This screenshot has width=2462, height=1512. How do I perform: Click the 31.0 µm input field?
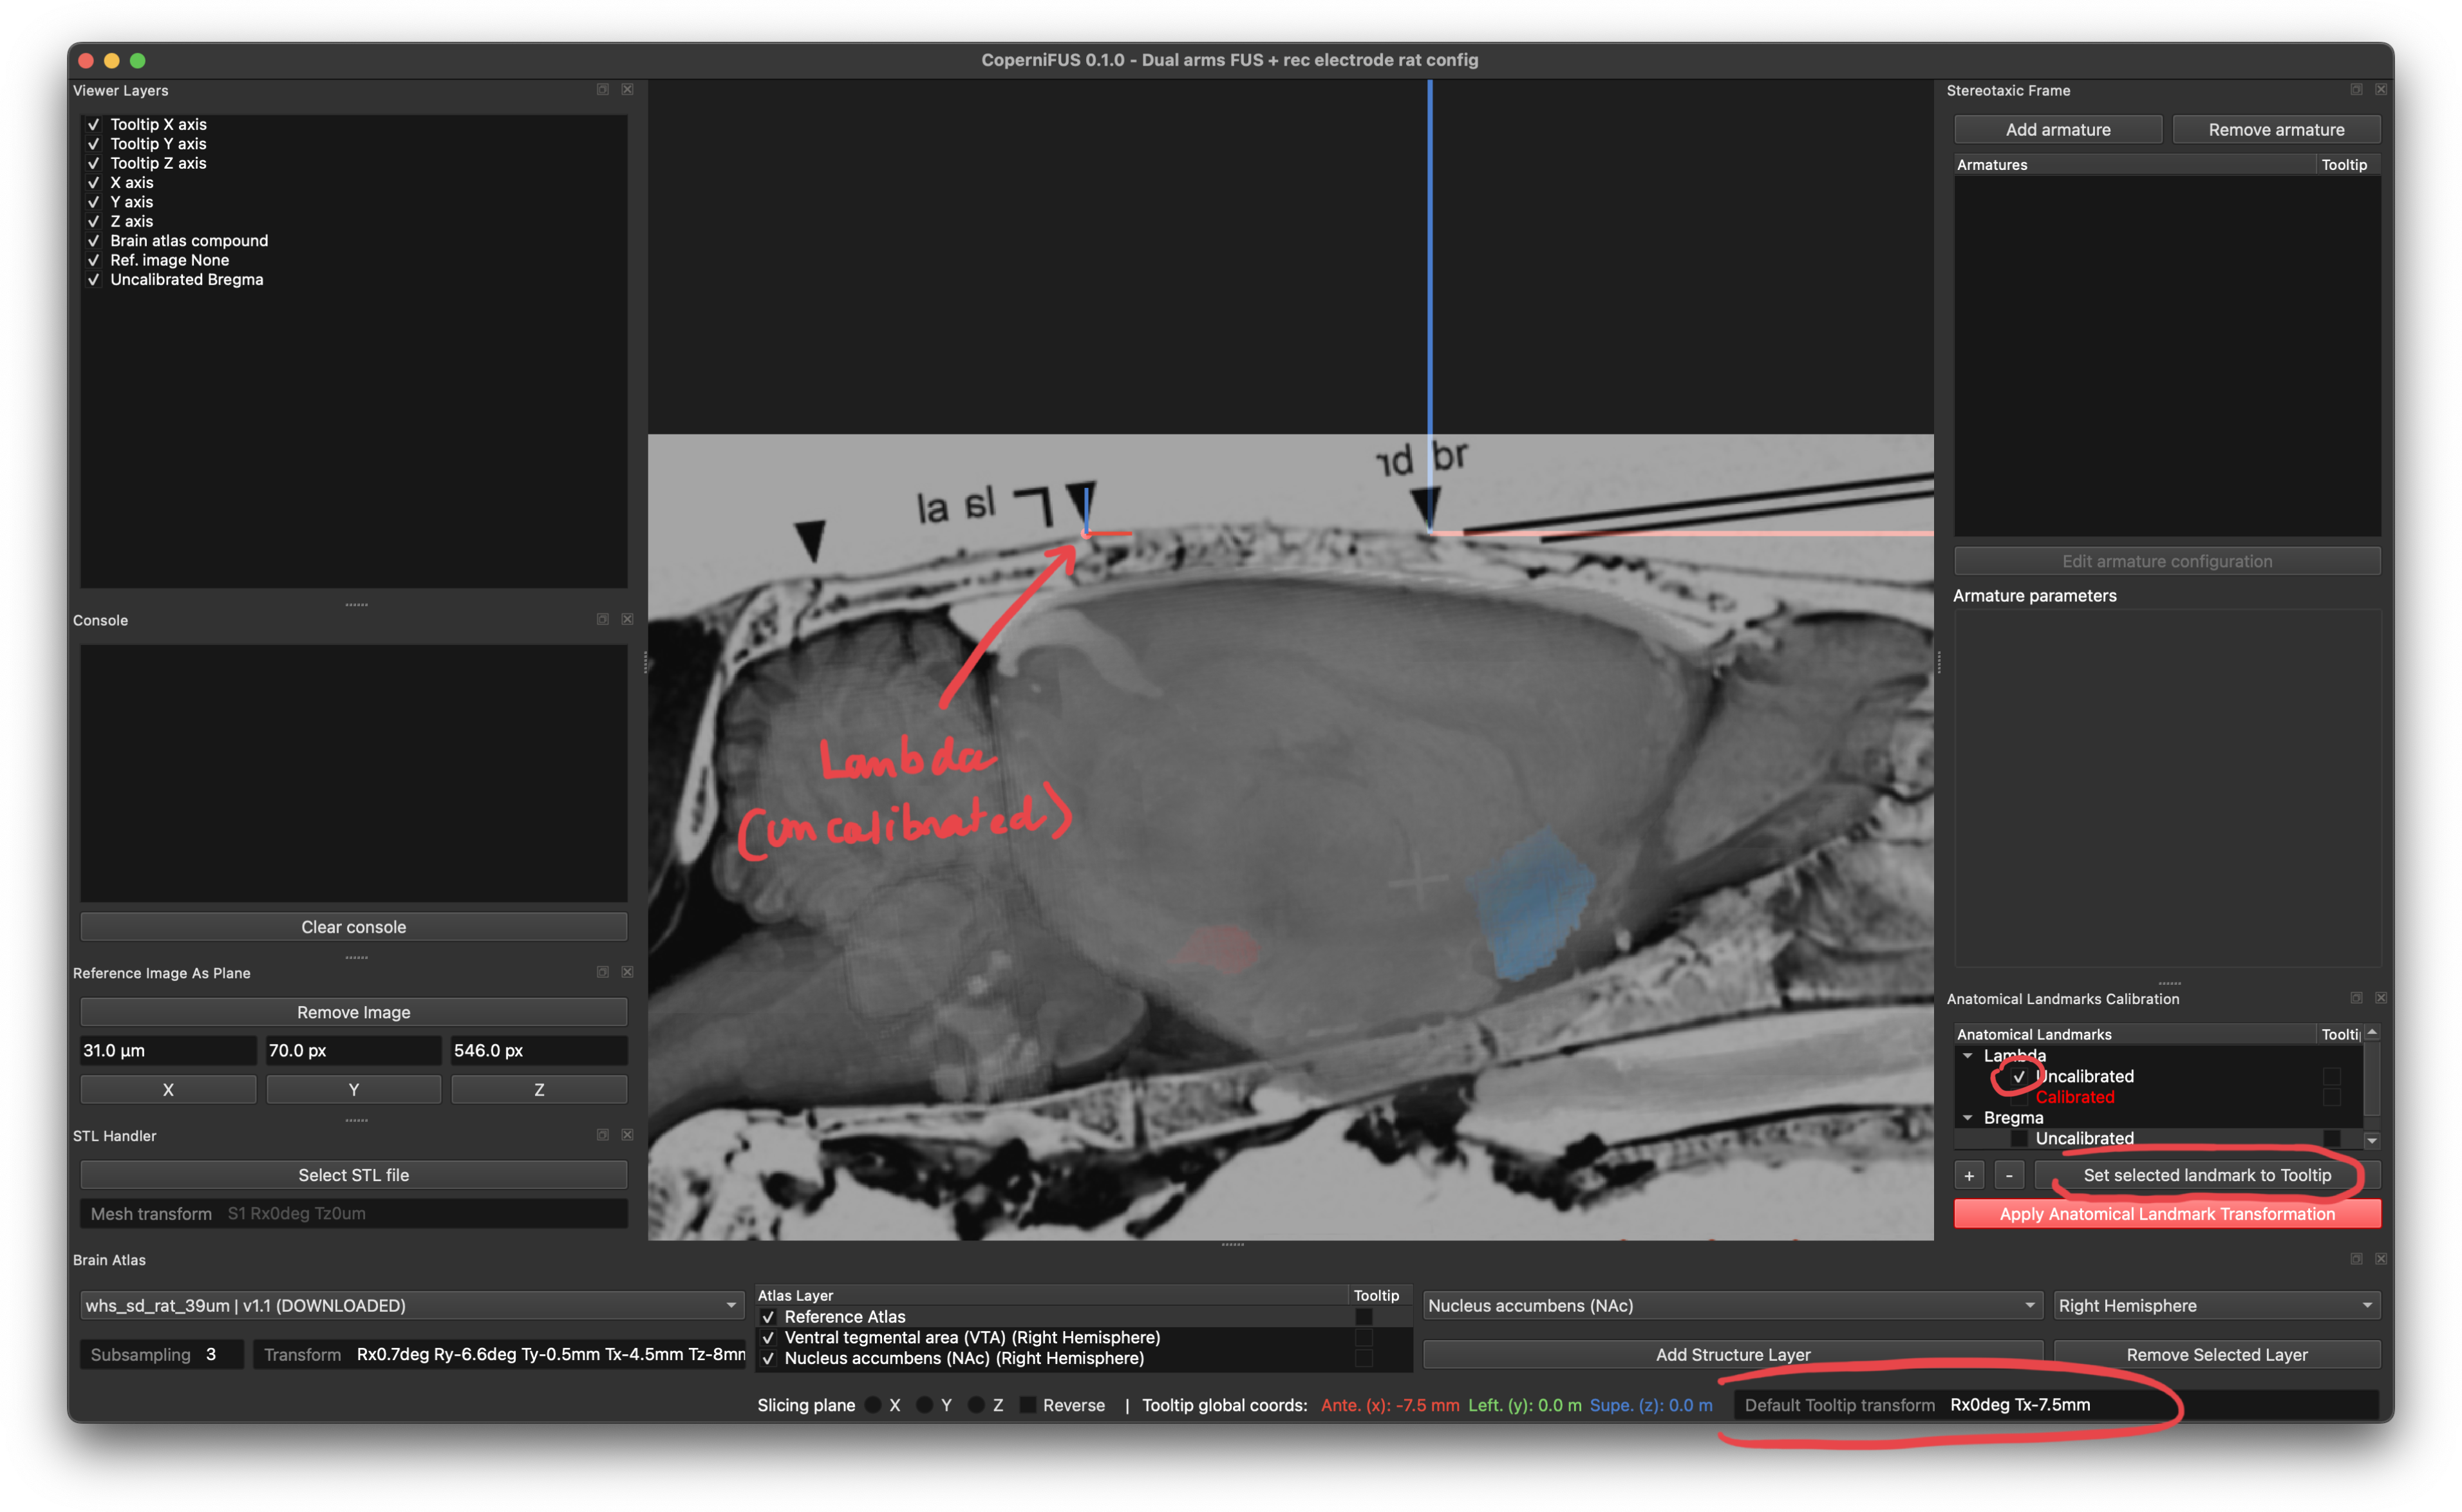click(168, 1051)
